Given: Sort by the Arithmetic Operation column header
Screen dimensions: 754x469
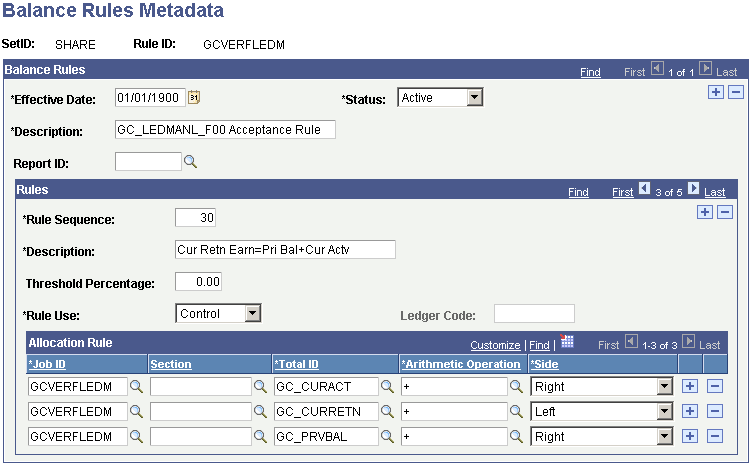Looking at the screenshot, I should tap(461, 364).
